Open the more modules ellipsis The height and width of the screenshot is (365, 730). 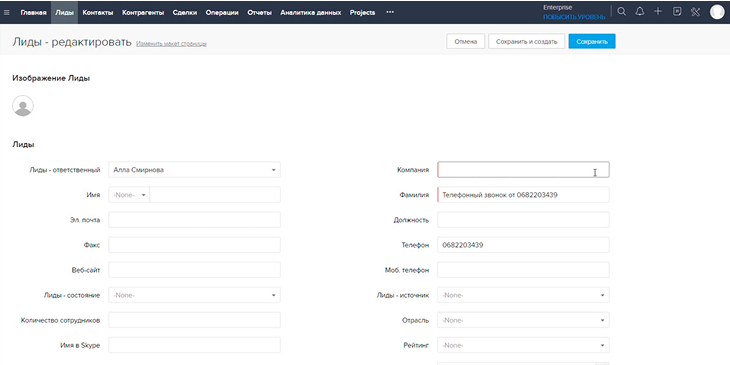pyautogui.click(x=390, y=13)
